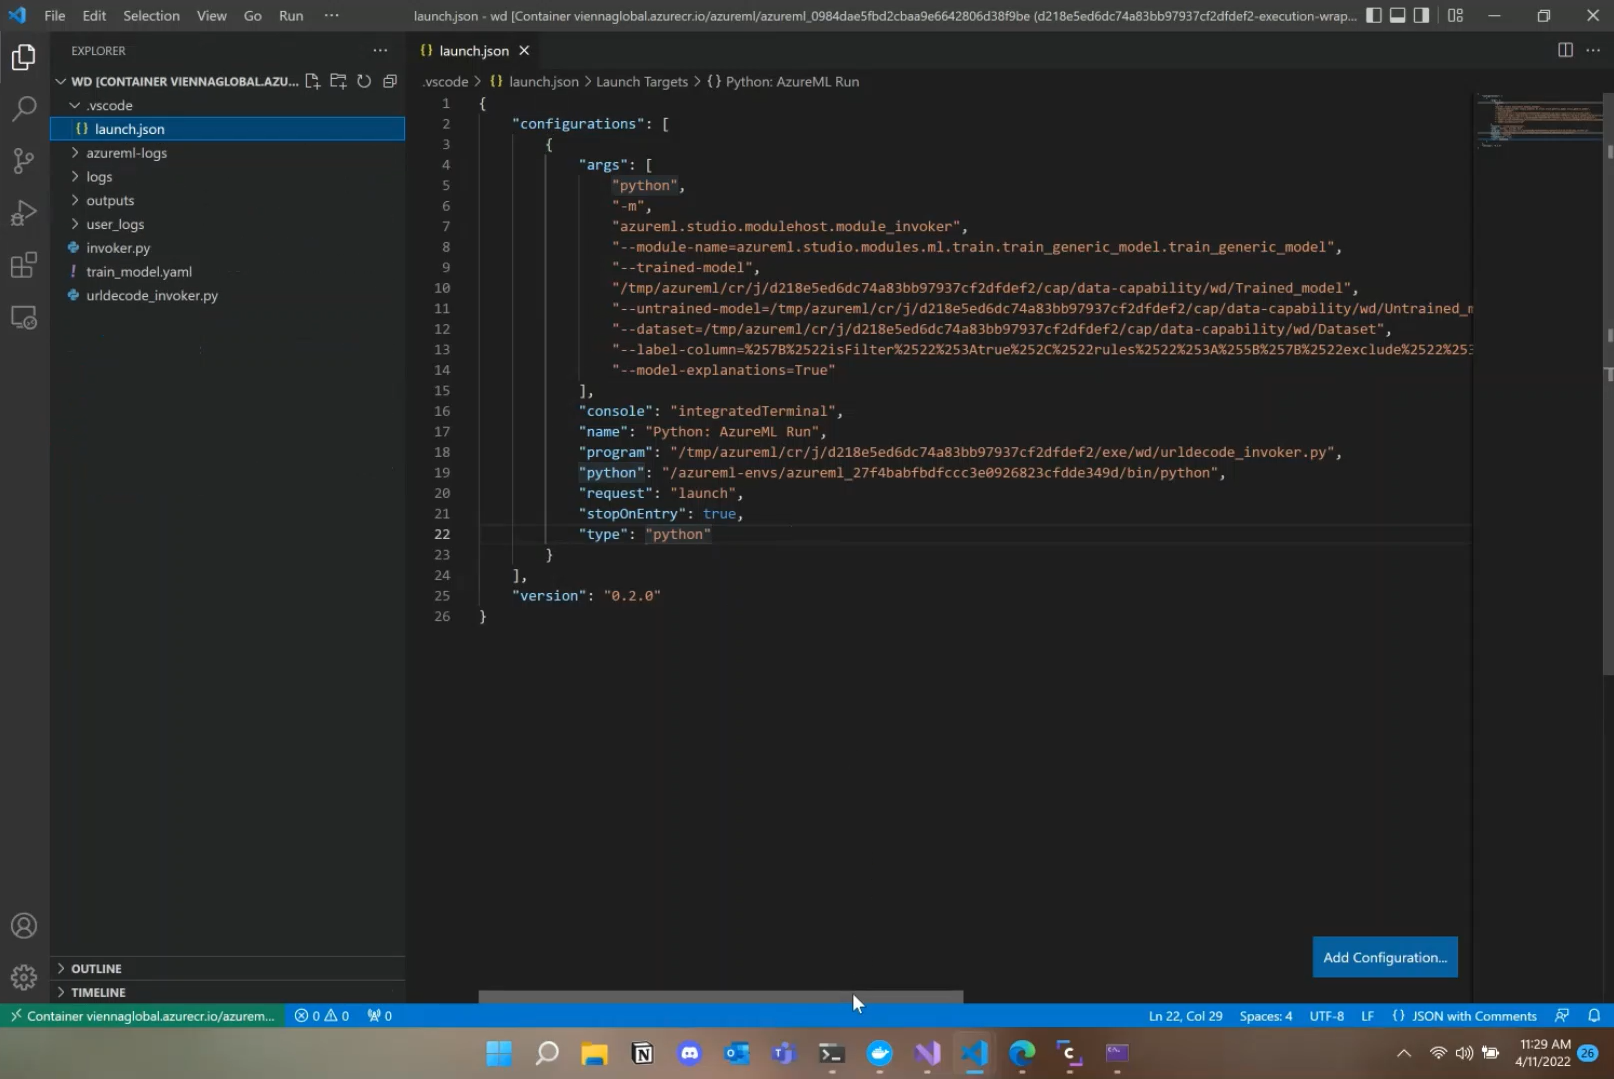Select the launch.json editor tab

[x=474, y=50]
